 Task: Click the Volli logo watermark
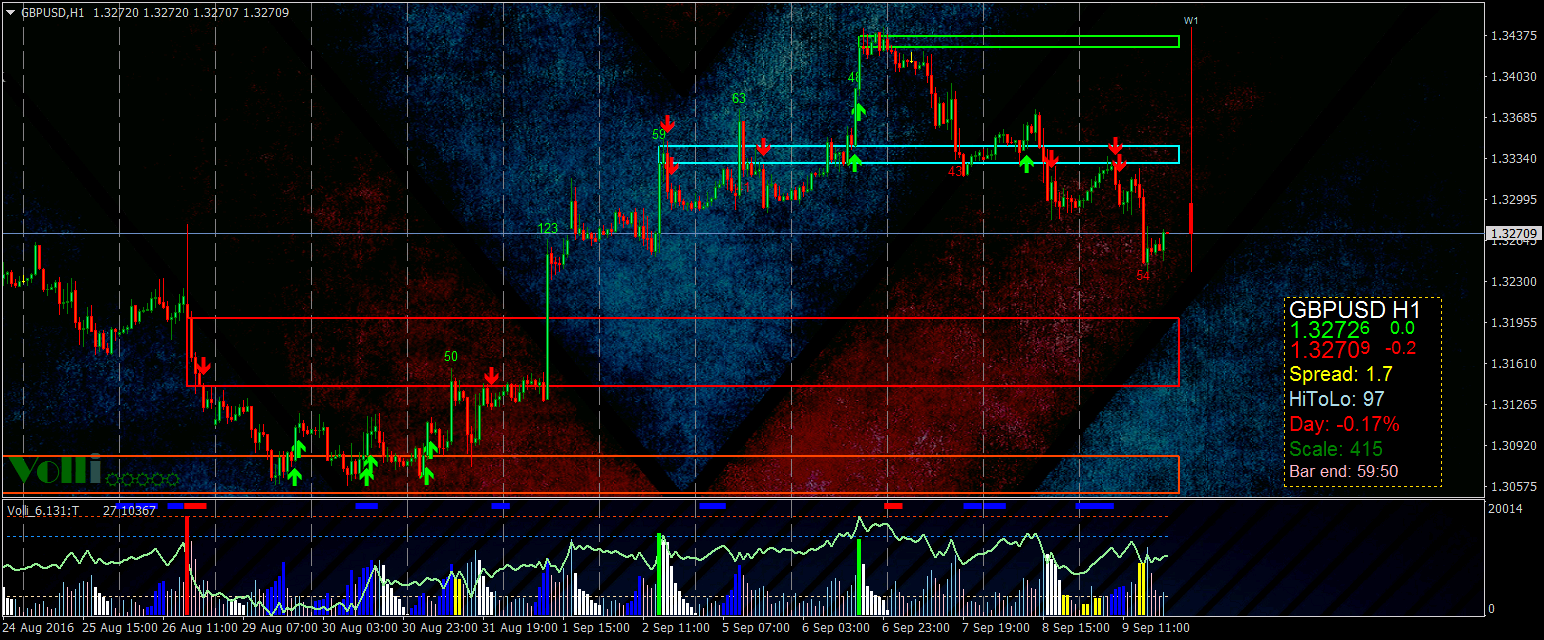[x=54, y=468]
